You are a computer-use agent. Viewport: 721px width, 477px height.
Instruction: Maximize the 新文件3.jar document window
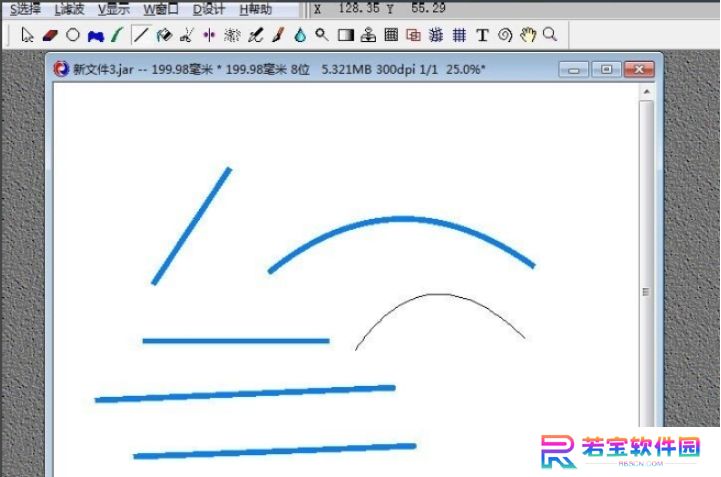tap(606, 69)
